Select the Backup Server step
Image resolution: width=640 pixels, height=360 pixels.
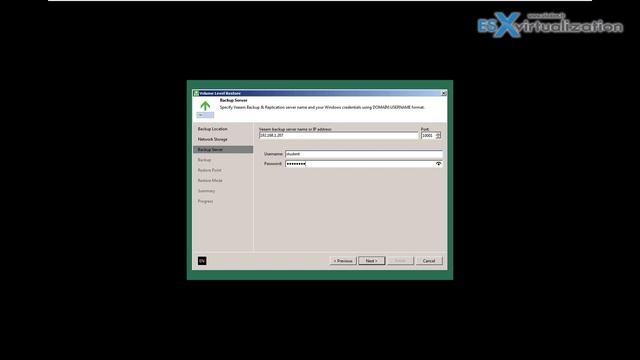tap(223, 150)
